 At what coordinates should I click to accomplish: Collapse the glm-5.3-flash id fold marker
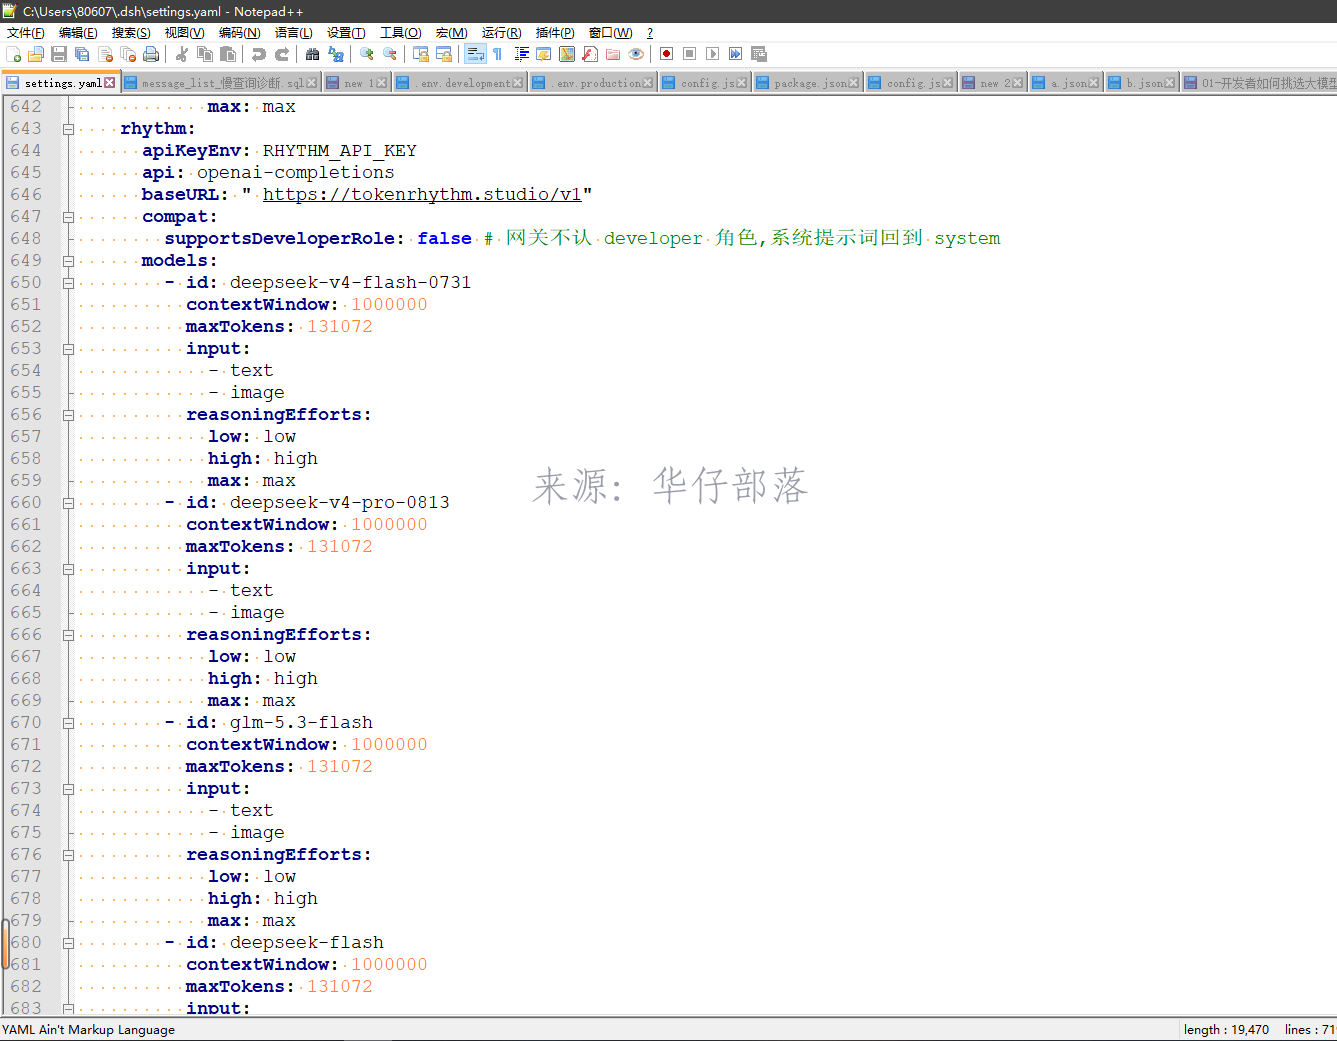(68, 723)
